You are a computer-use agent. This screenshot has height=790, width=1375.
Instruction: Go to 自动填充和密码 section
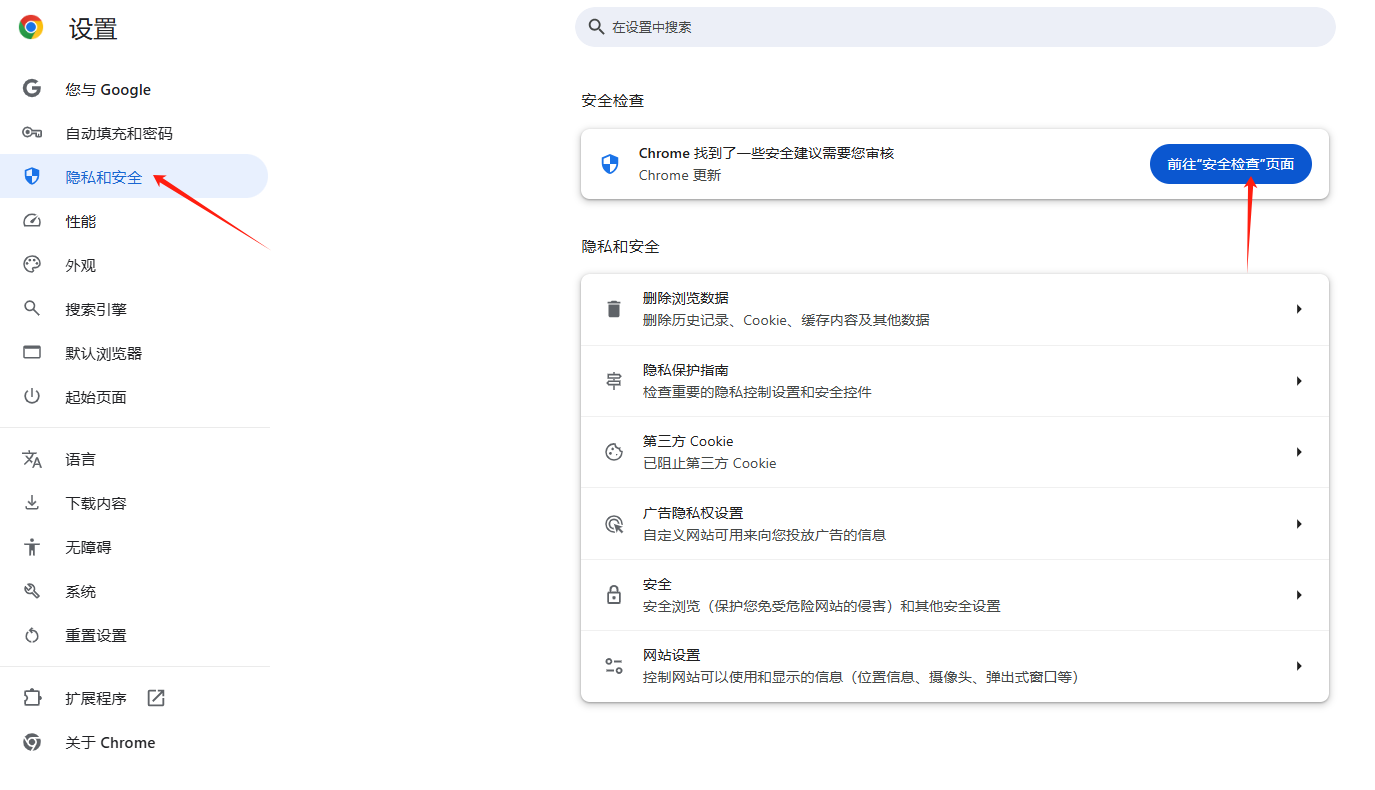click(134, 133)
